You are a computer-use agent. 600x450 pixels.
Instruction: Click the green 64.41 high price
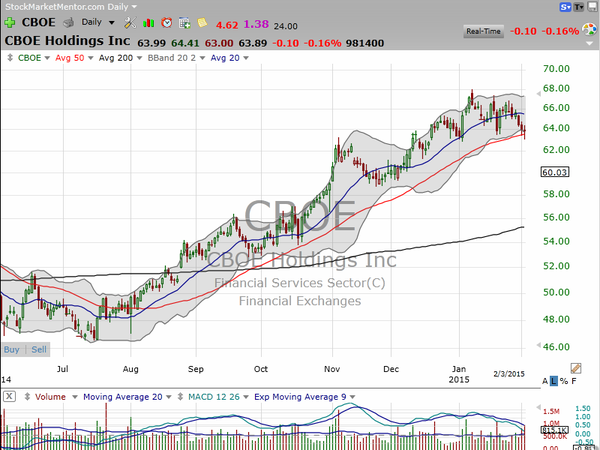coord(185,43)
